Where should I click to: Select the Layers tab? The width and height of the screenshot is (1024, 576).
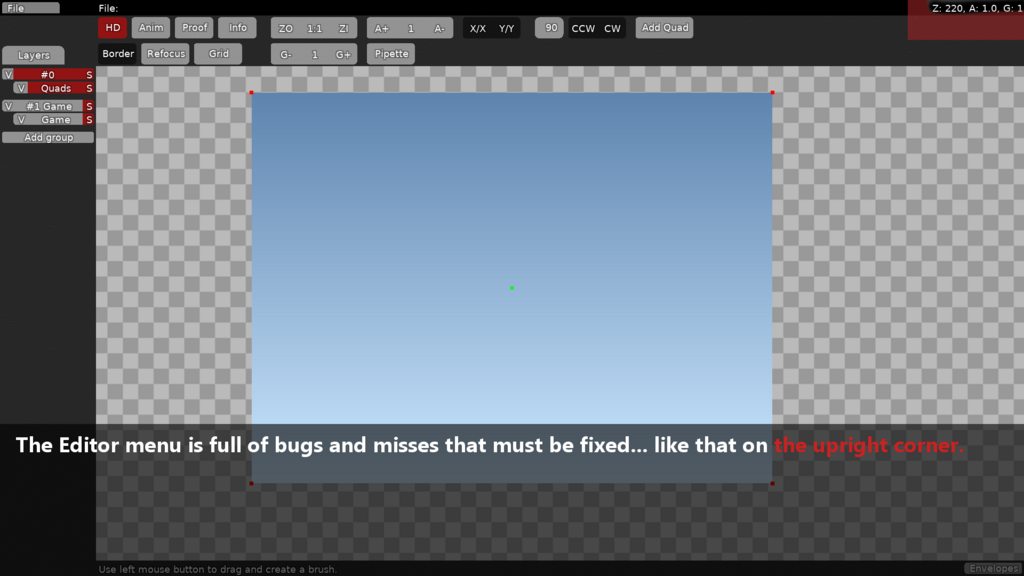pos(33,55)
